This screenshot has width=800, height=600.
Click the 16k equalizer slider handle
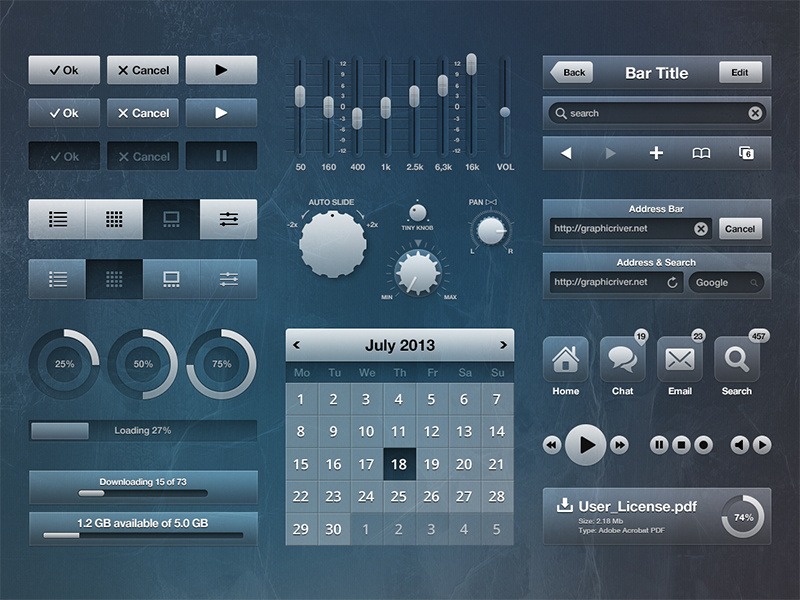coord(471,64)
